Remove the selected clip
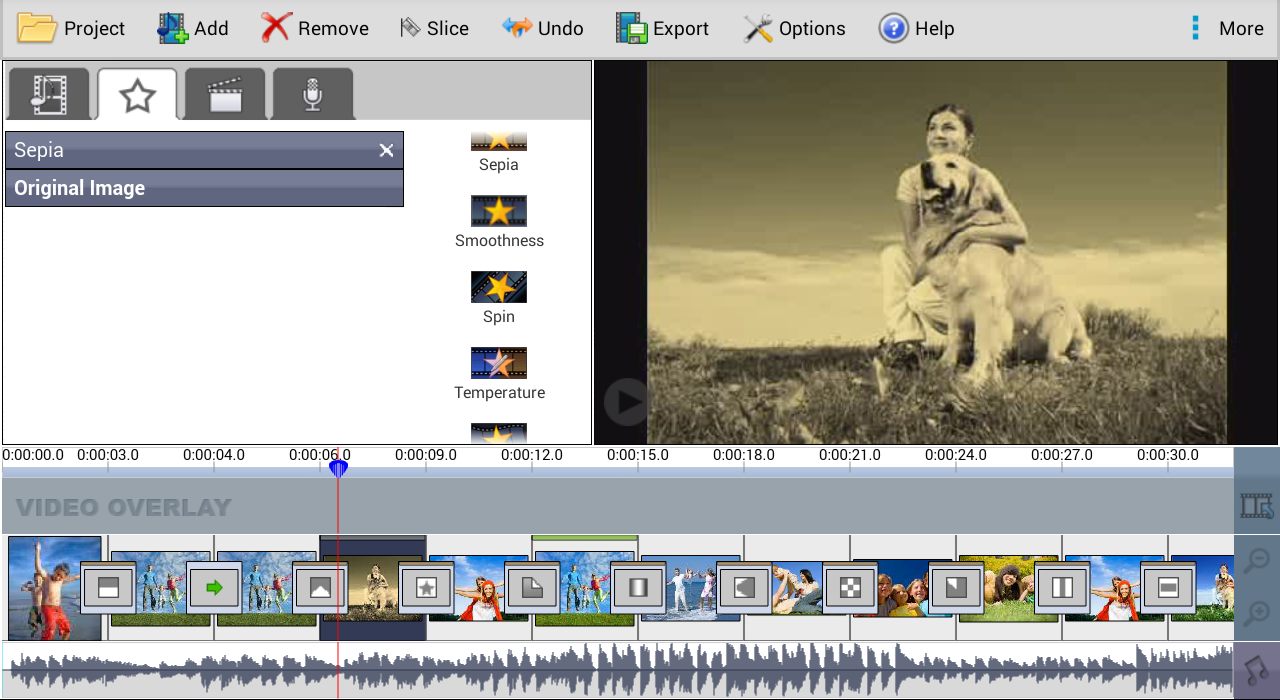 coord(314,28)
